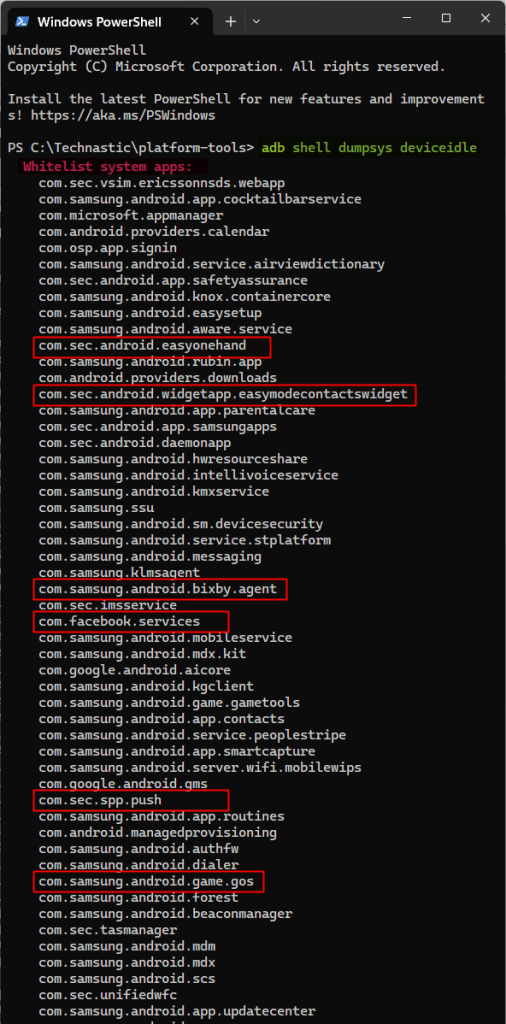Viewport: 506px width, 1024px height.
Task: Click the adb shell dumpsys deviceidle command
Action: click(369, 148)
